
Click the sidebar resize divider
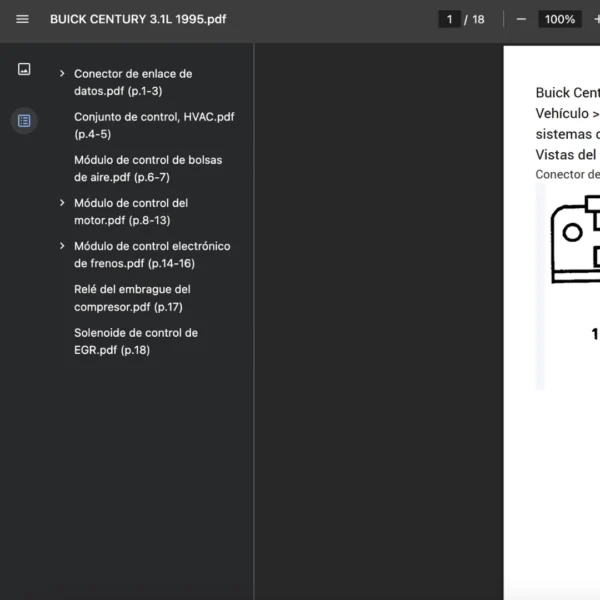pyautogui.click(x=254, y=320)
